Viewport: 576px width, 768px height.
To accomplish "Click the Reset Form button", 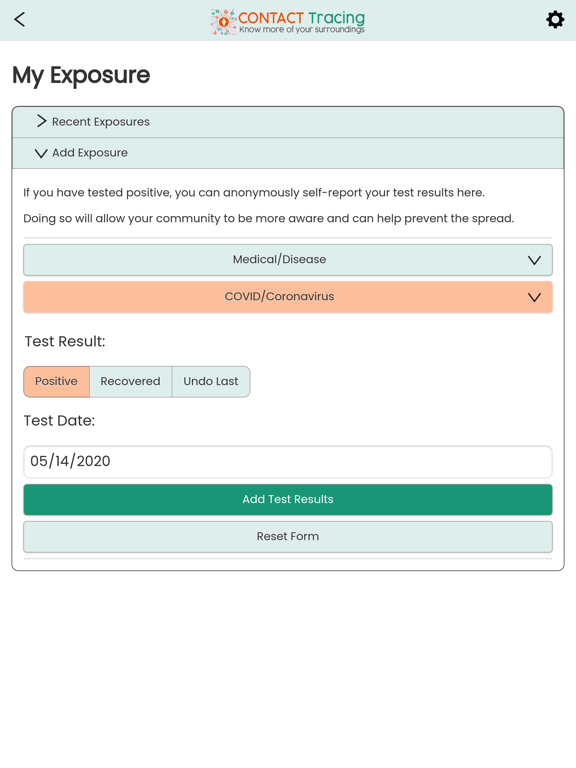I will point(288,537).
